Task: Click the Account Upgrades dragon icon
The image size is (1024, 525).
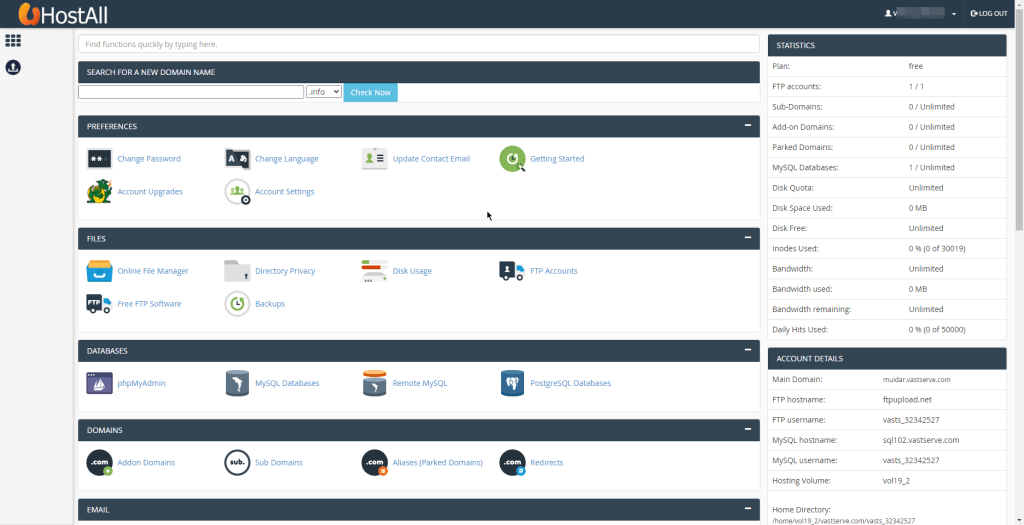Action: (99, 192)
